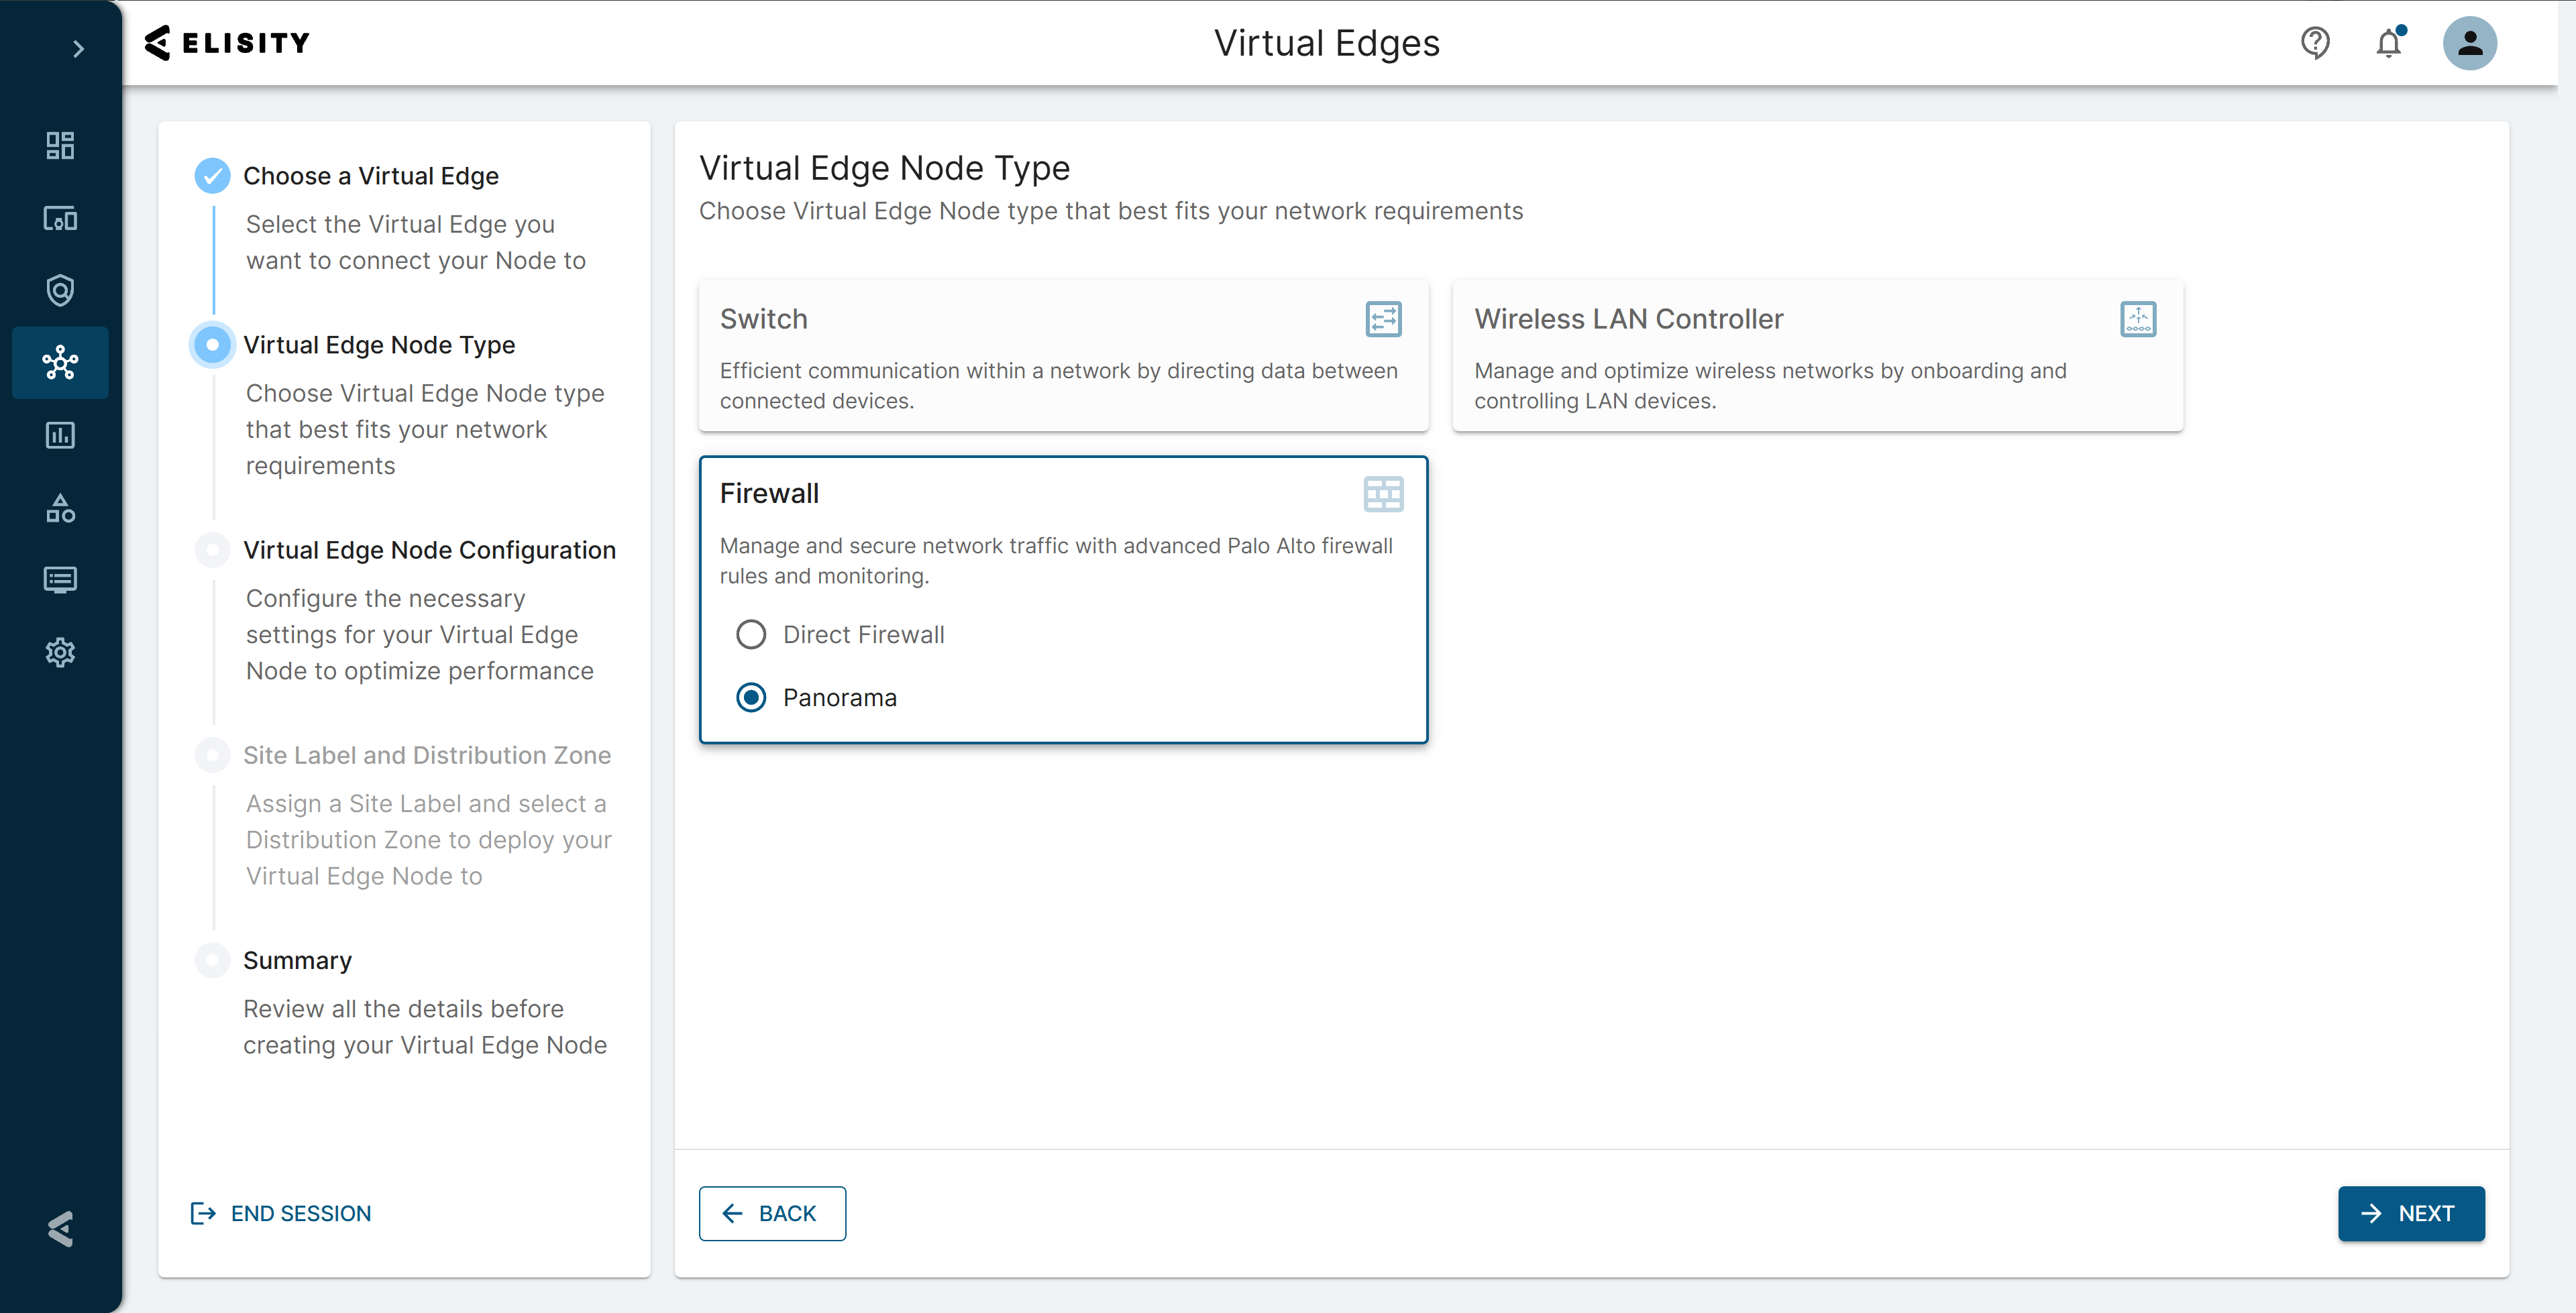Open the analytics chart icon in the sidebar
Image resolution: width=2576 pixels, height=1313 pixels.
click(60, 435)
